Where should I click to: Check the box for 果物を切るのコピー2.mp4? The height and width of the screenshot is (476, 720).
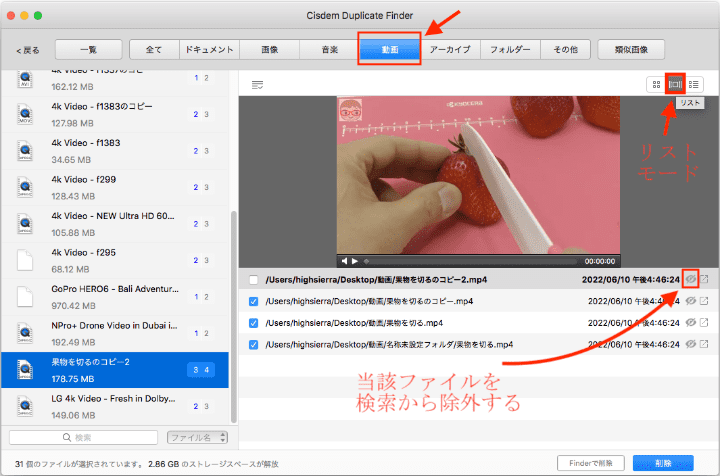point(254,280)
